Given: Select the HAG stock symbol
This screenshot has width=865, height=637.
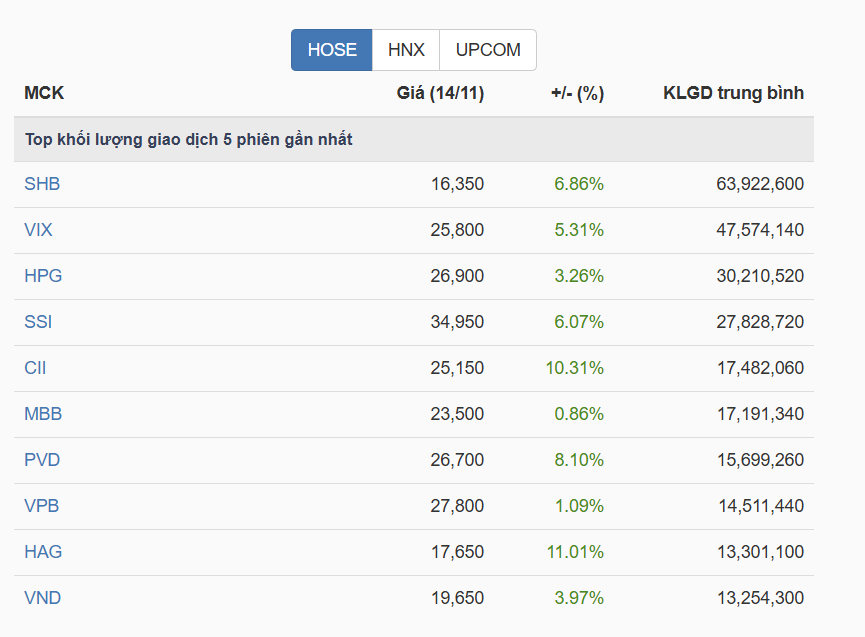Looking at the screenshot, I should click(x=43, y=552).
